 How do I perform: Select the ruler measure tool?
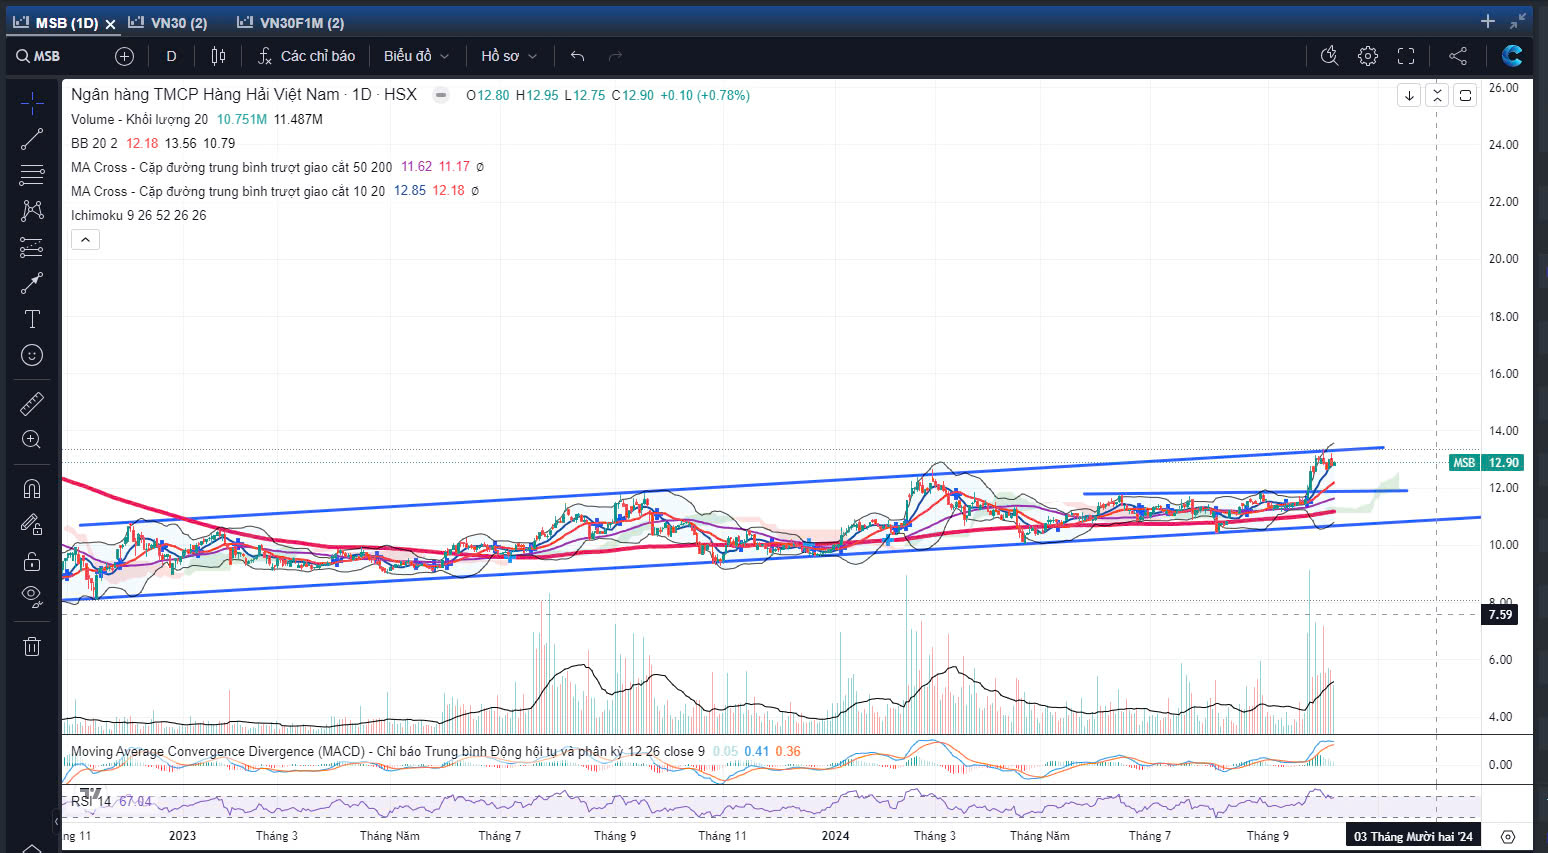coord(32,404)
